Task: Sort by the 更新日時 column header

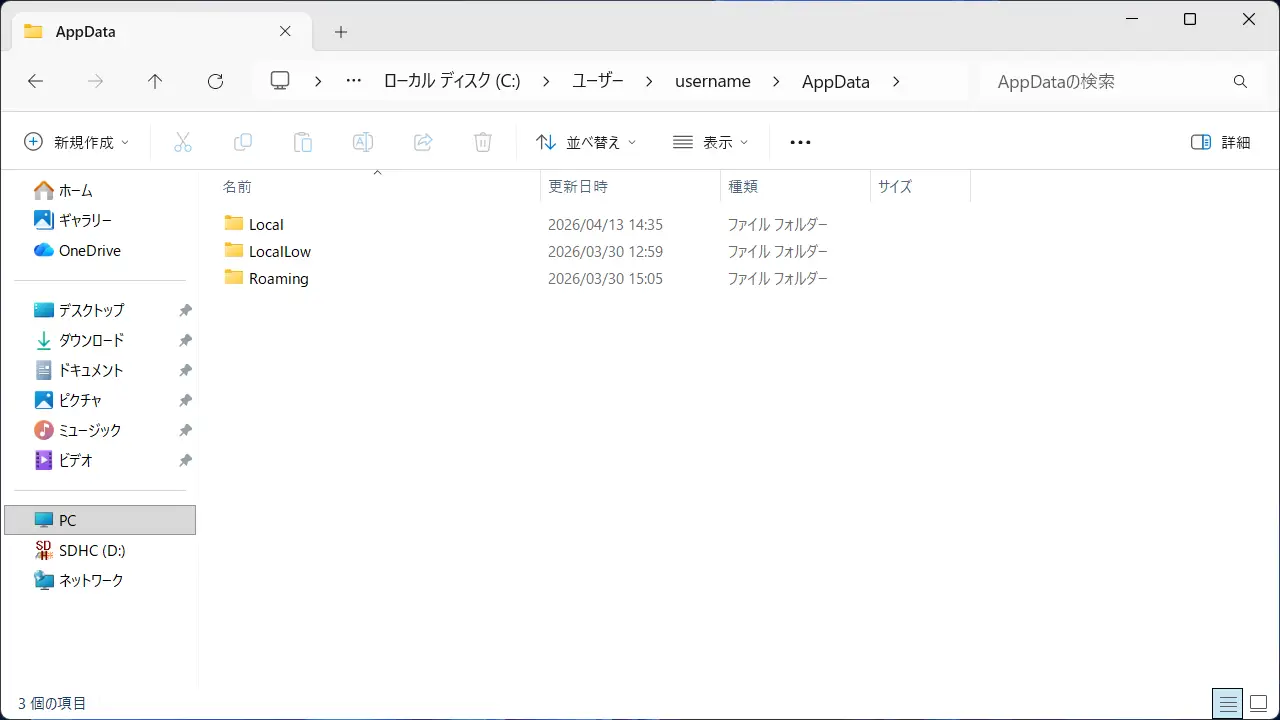Action: pyautogui.click(x=630, y=186)
